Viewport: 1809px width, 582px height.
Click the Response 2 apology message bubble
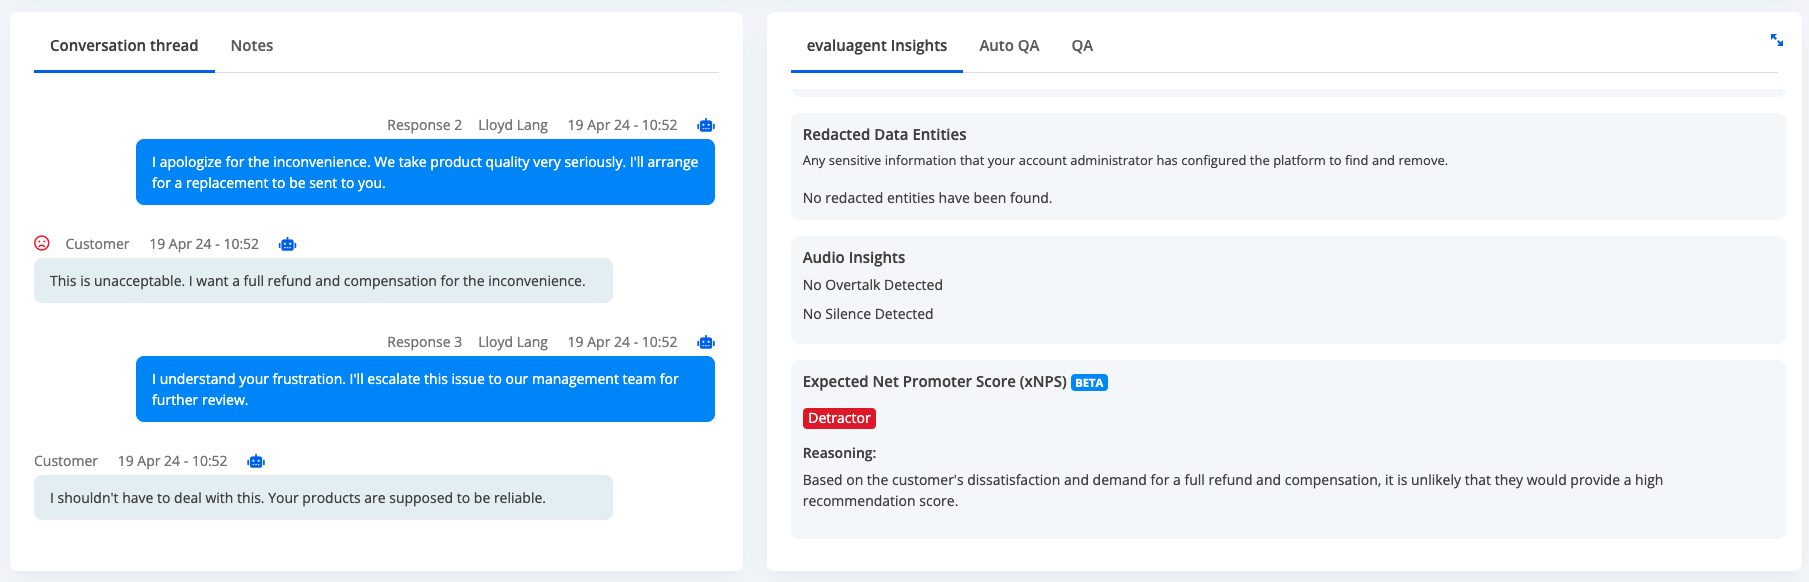[x=425, y=172]
